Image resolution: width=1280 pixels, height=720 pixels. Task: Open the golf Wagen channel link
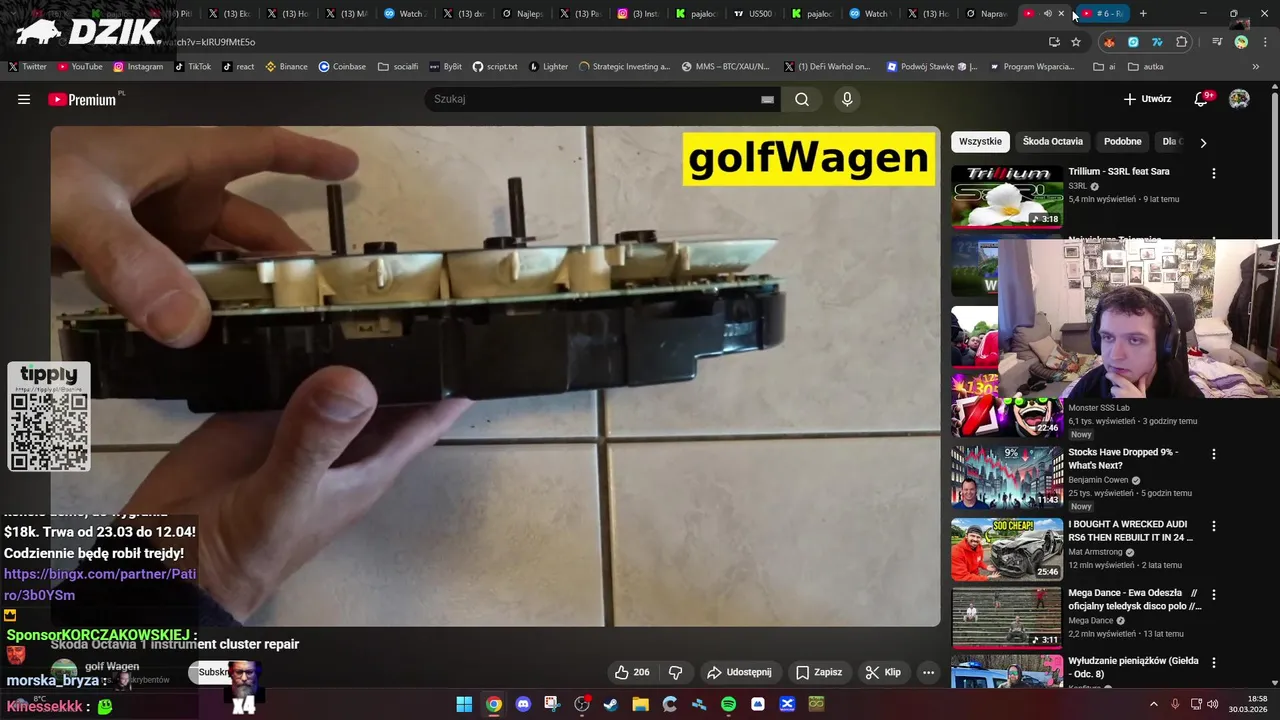[112, 666]
